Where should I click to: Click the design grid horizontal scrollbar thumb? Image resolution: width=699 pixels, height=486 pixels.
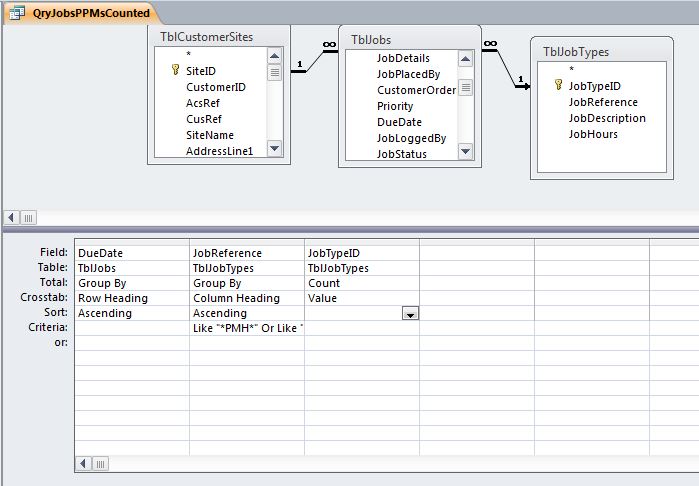tap(100, 464)
